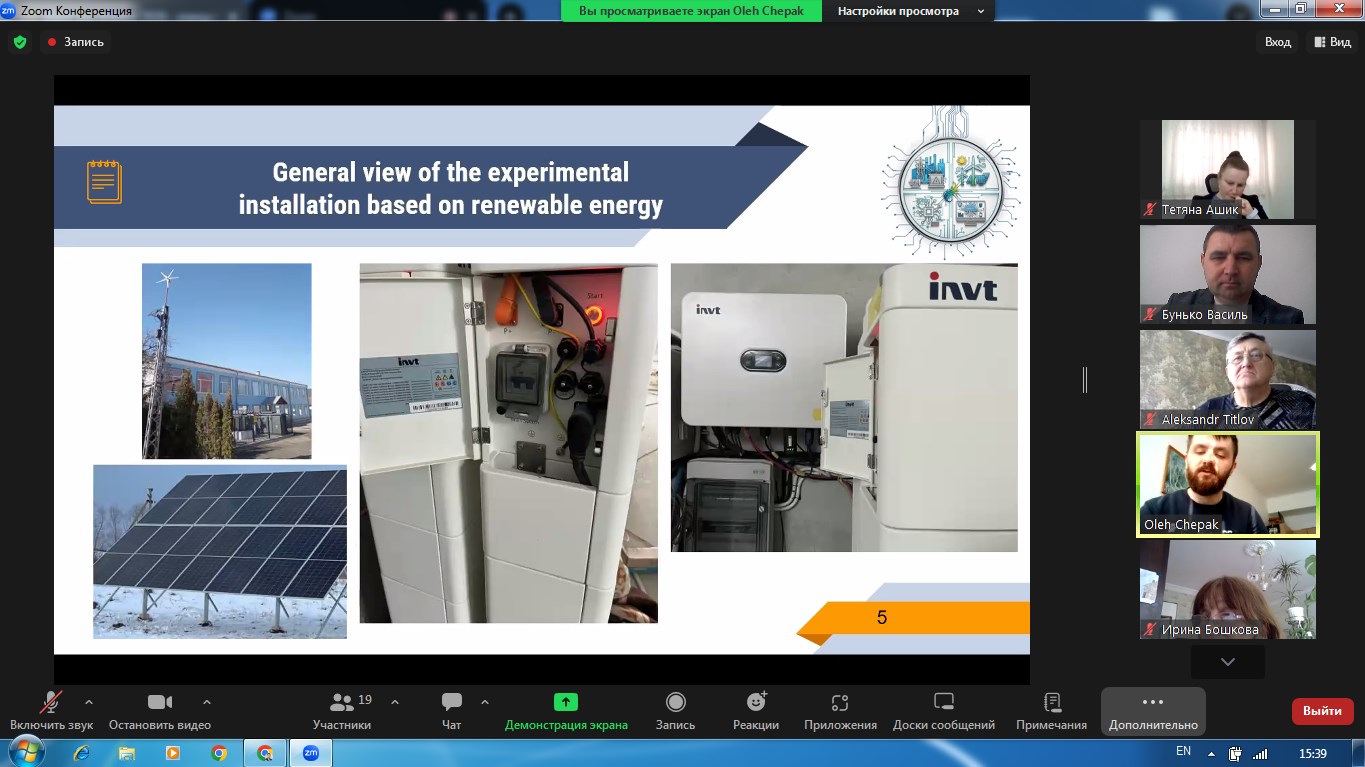Screen dimensions: 1365x767
Task: Expand chat options arrow beside Чат
Action: click(x=485, y=702)
